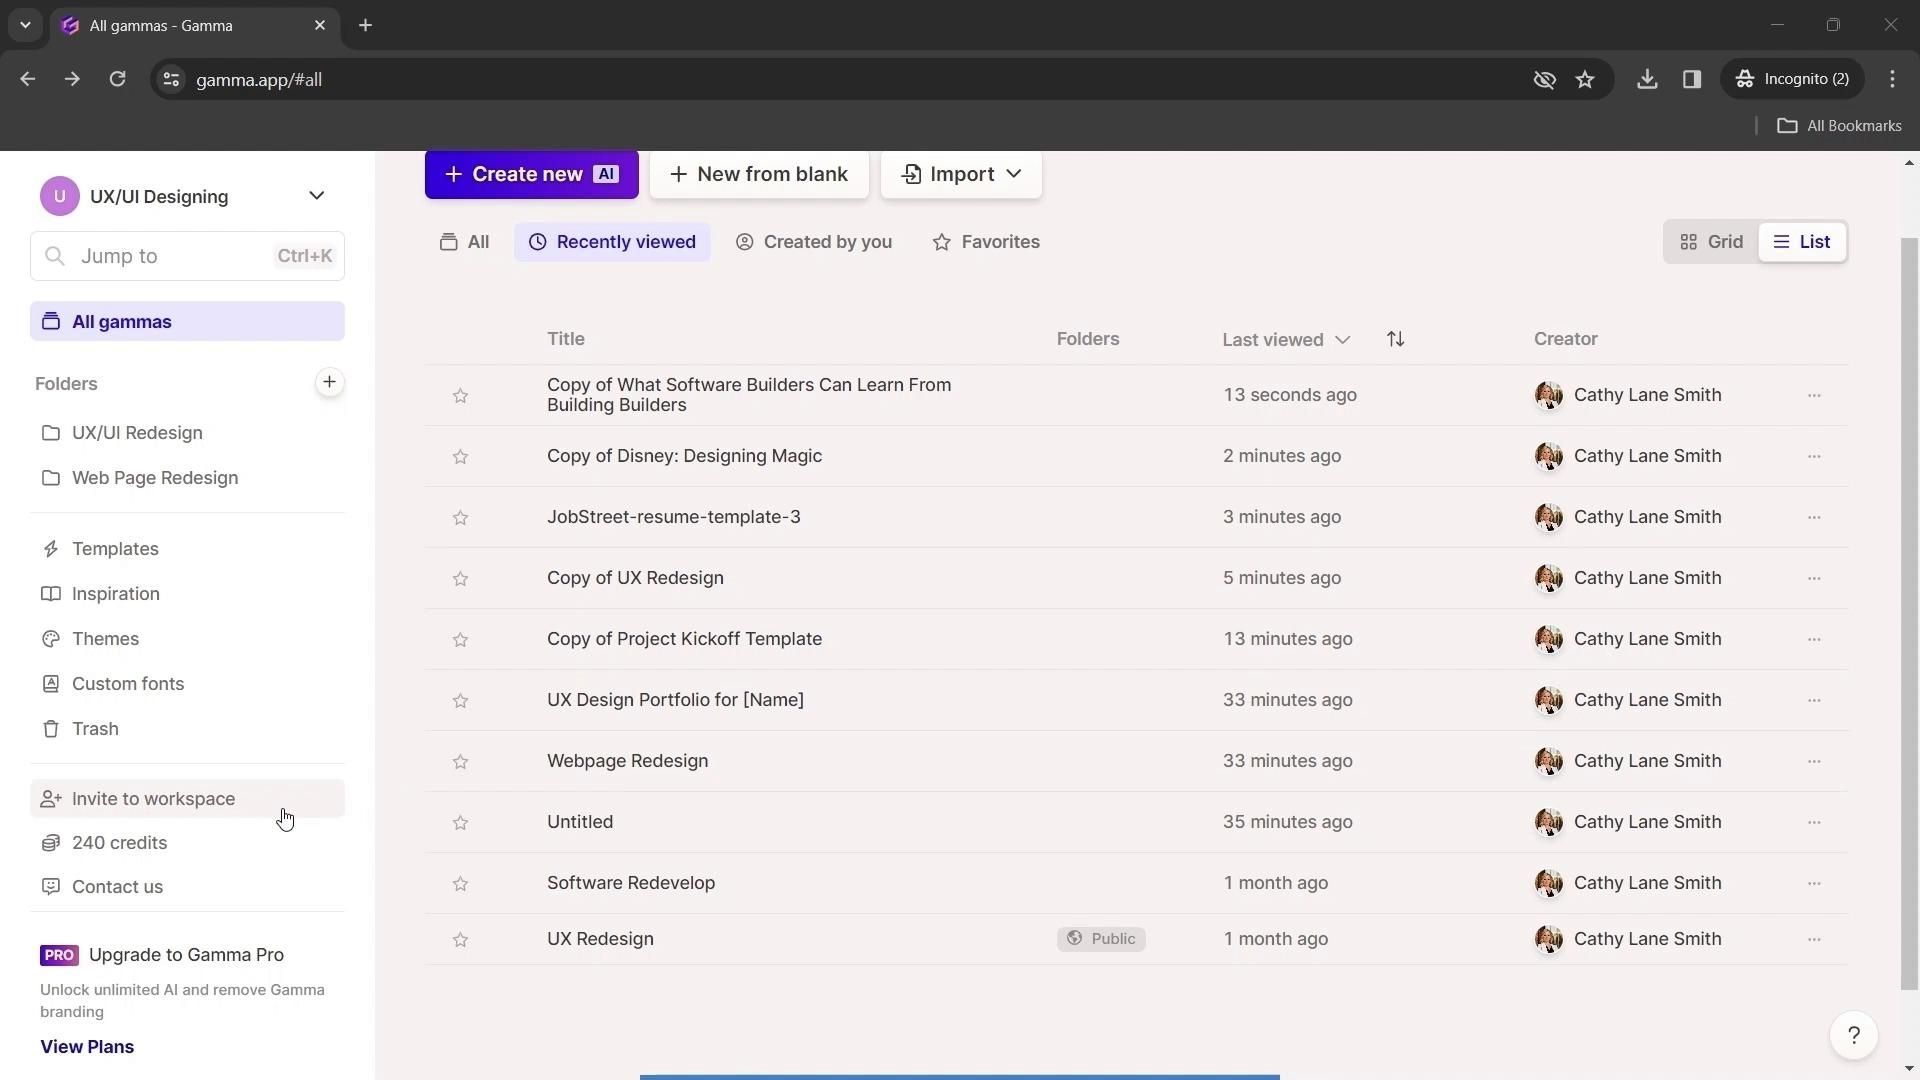Open the Import dropdown menu
The height and width of the screenshot is (1080, 1920).
click(x=961, y=174)
